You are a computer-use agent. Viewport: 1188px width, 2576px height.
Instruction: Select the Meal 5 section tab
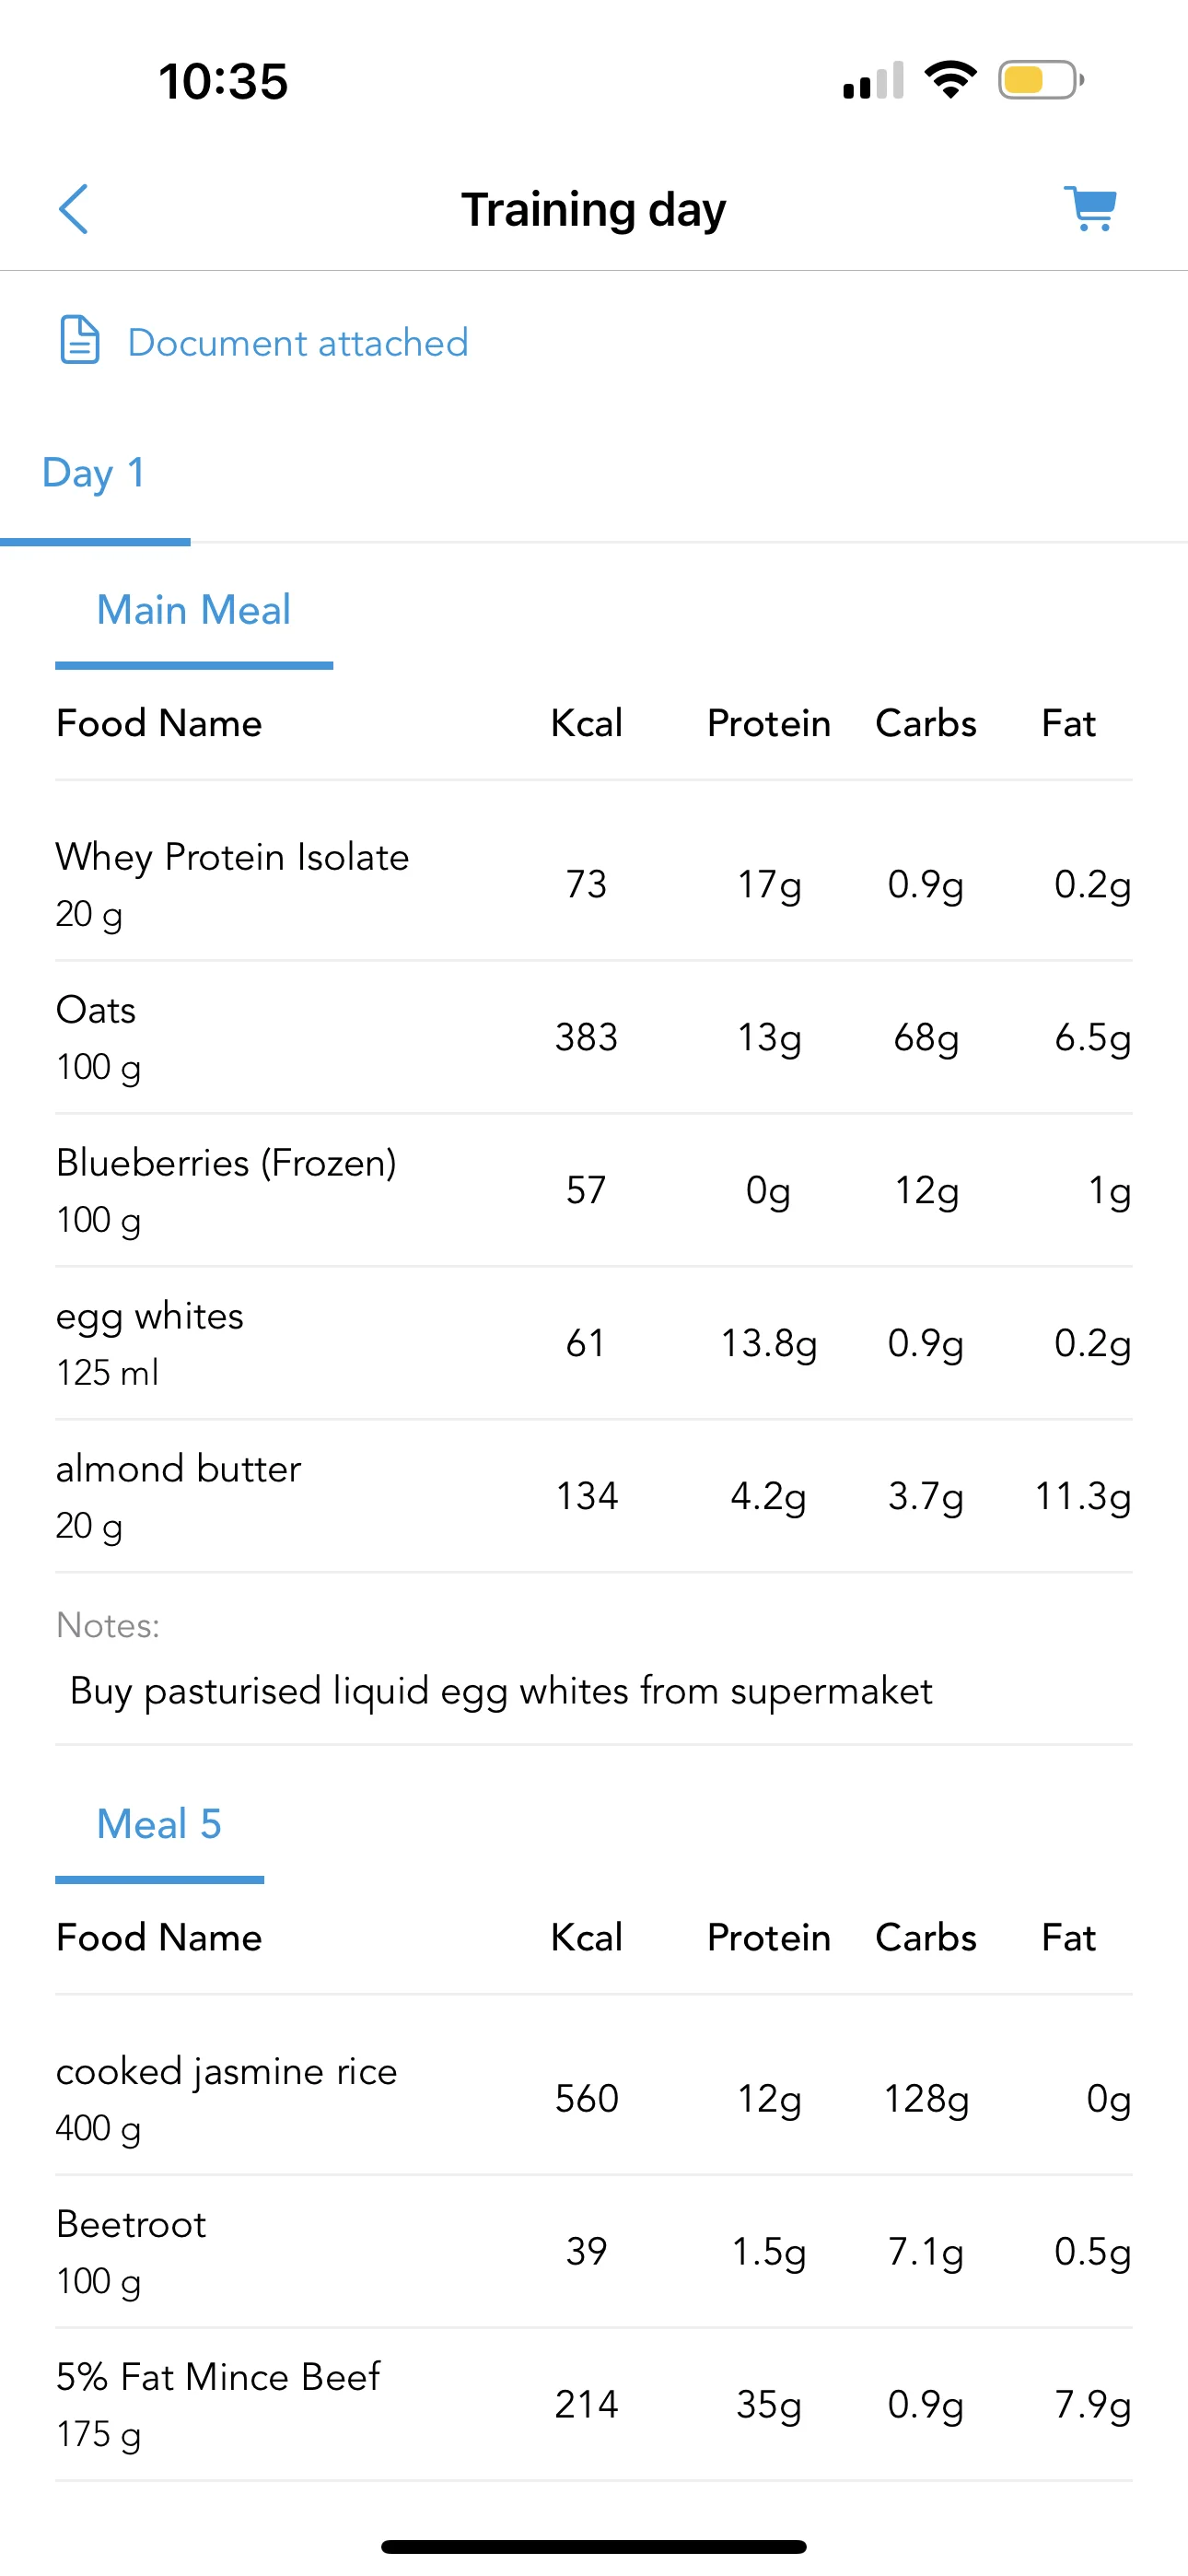pyautogui.click(x=159, y=1824)
